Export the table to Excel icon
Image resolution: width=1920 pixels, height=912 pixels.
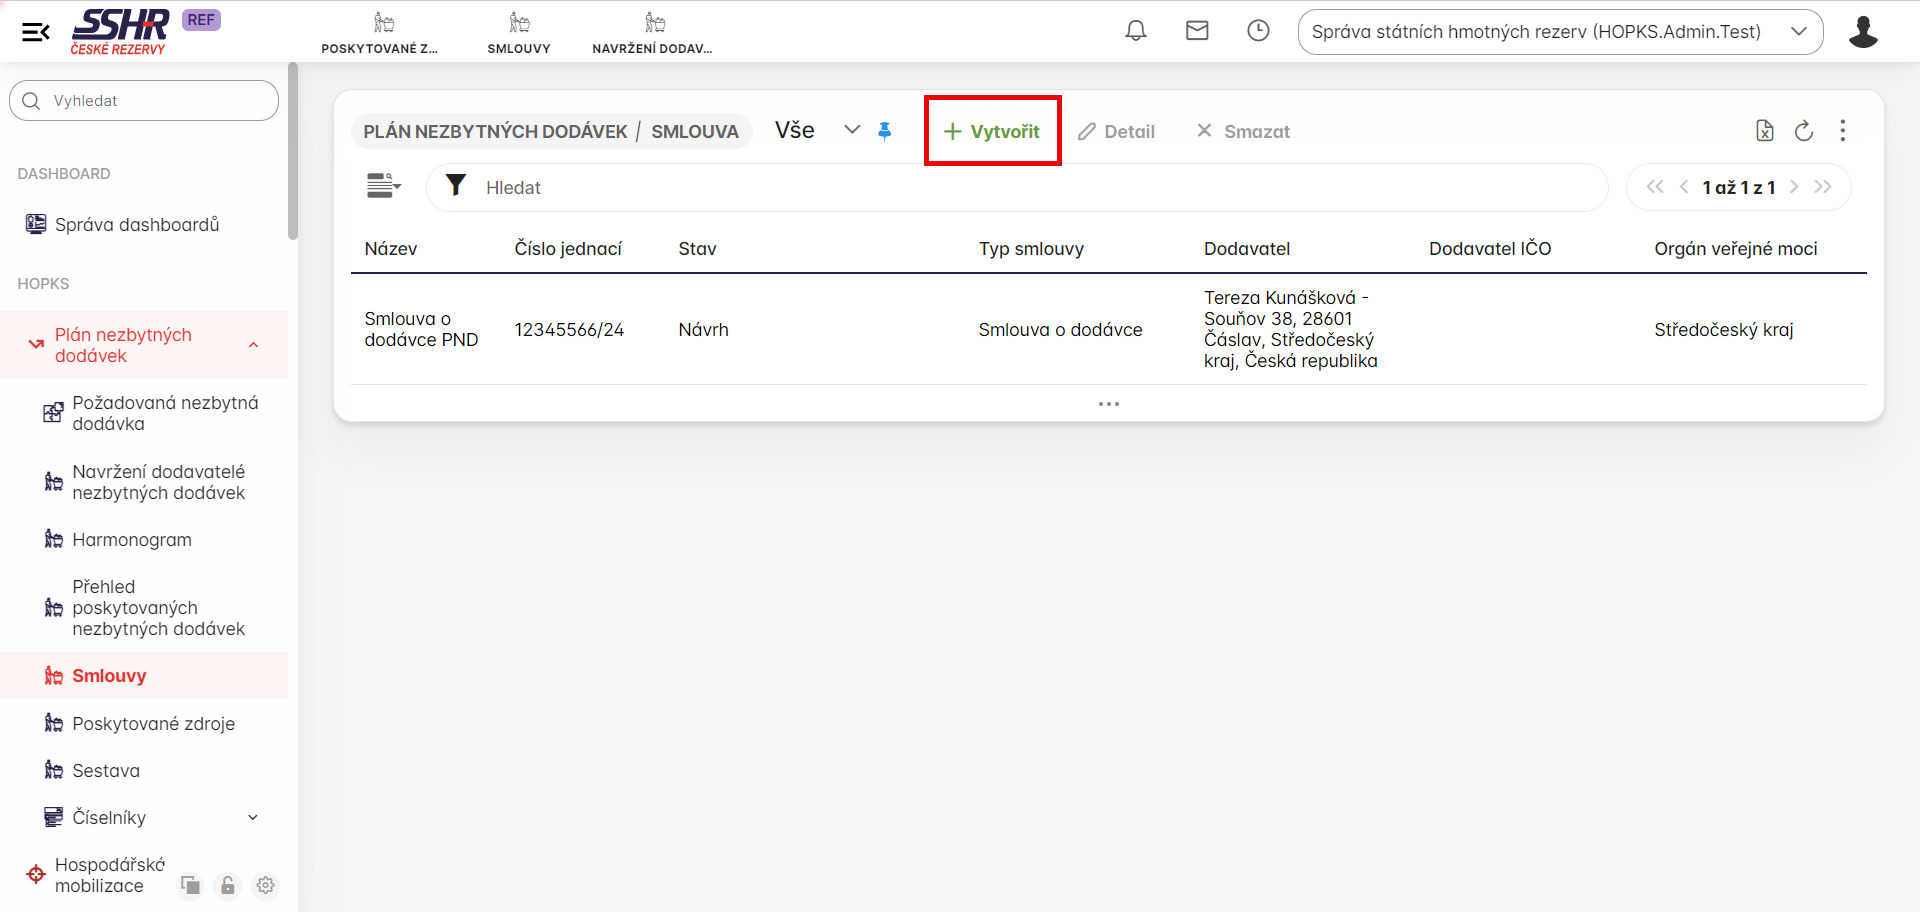(x=1764, y=131)
